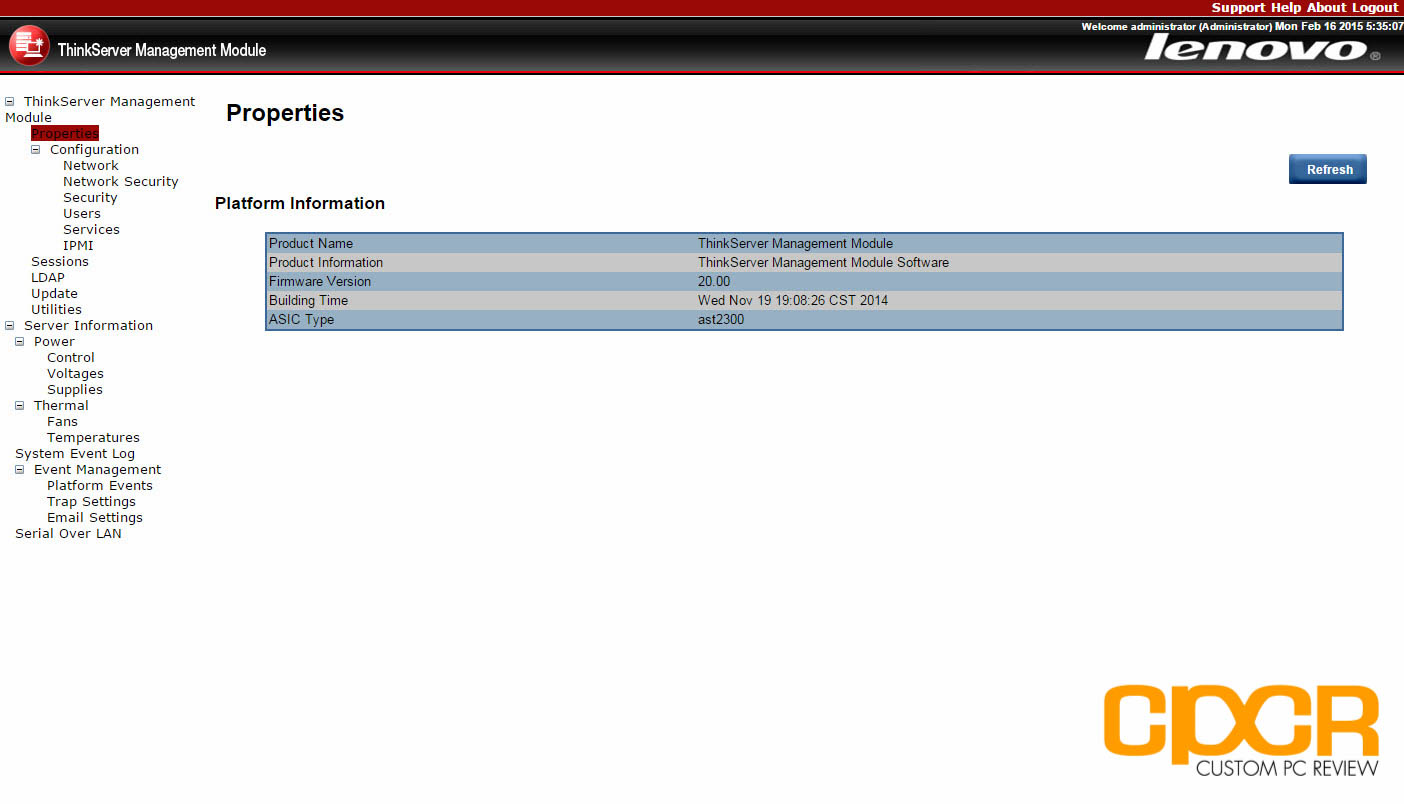Open the System Event Log
The width and height of the screenshot is (1404, 804).
click(x=75, y=454)
